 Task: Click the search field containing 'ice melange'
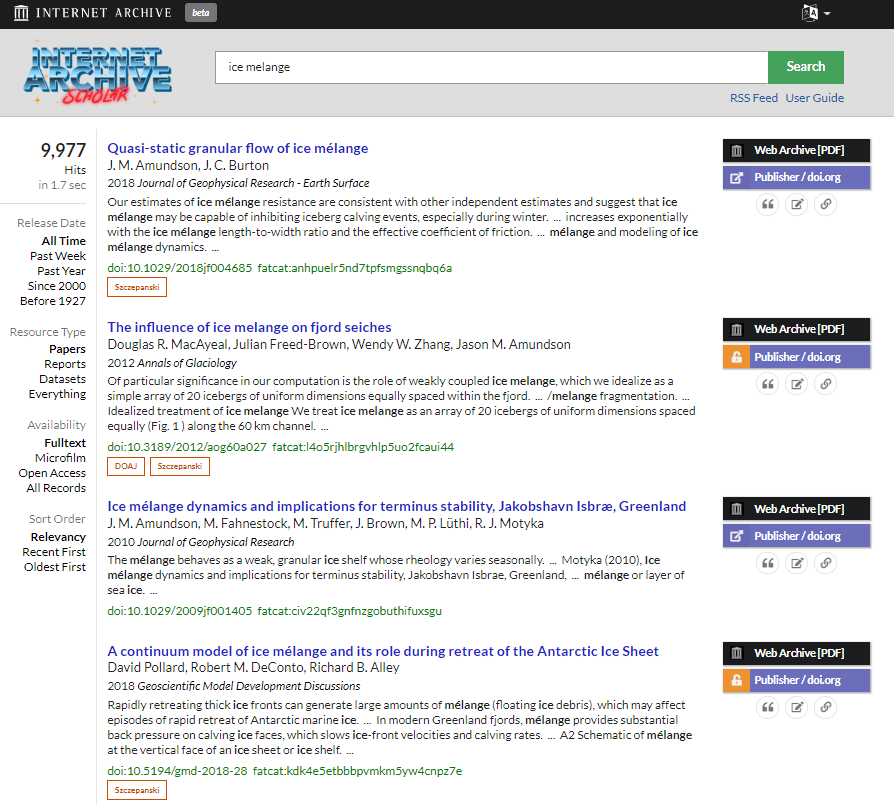pos(490,67)
